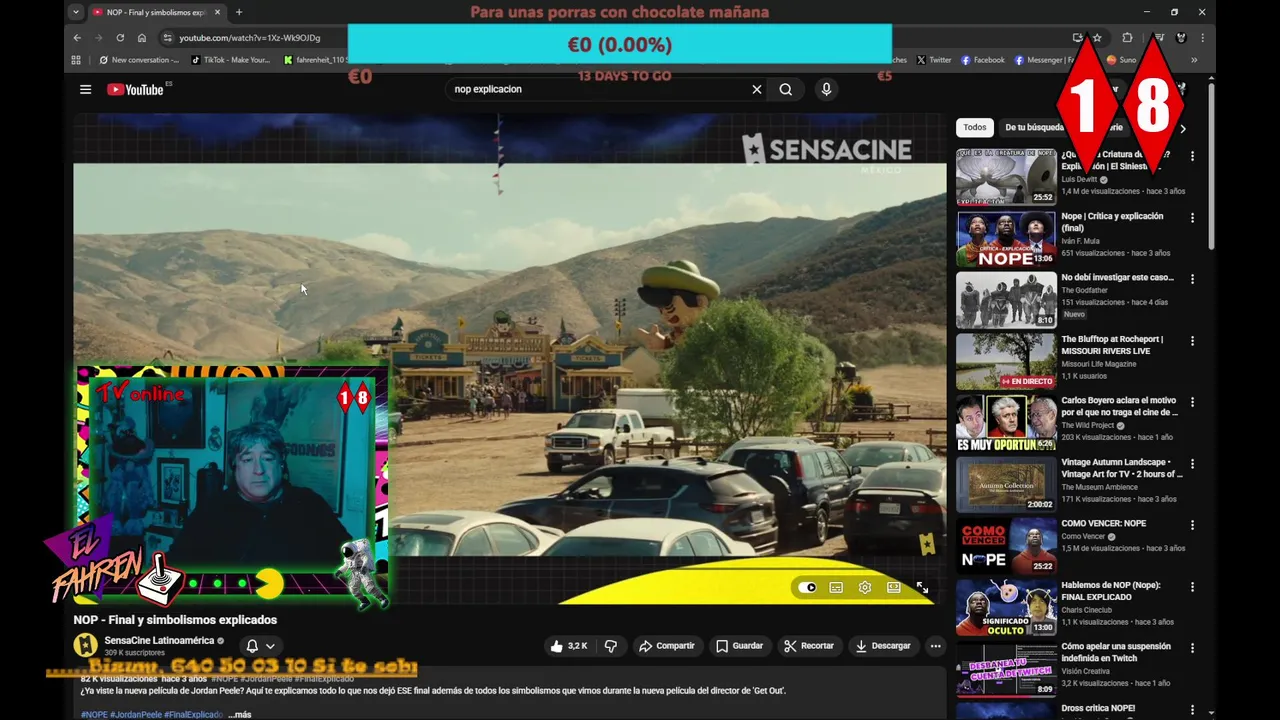
Task: Open the Chrome extensions puzzle icon
Action: point(1127,38)
